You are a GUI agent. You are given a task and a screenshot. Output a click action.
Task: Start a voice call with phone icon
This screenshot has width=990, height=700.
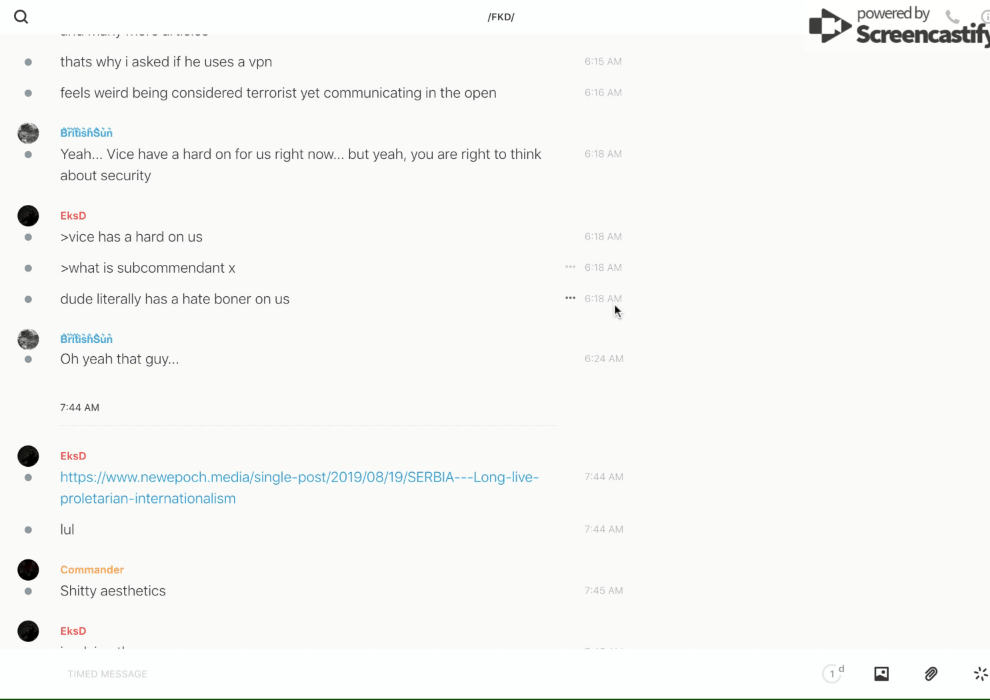click(x=952, y=17)
